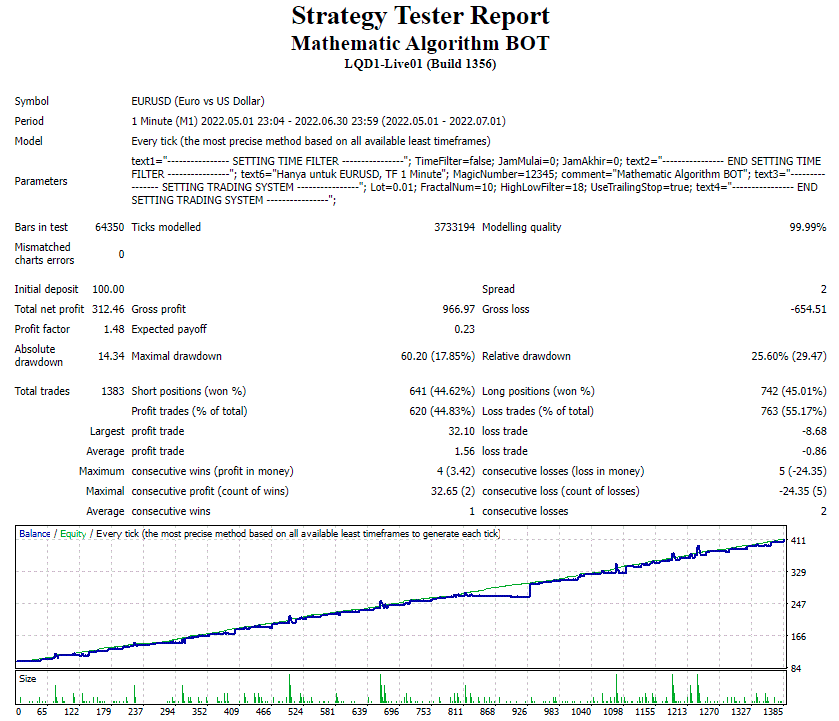This screenshot has height=721, width=839.
Task: Select the Absolute drawdown value 14.34
Action: point(113,355)
